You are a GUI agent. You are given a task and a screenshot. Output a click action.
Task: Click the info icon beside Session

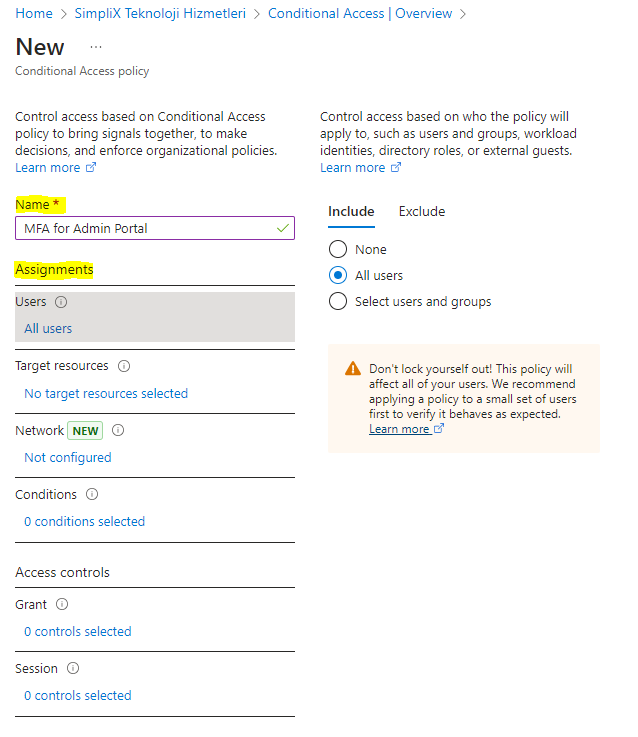73,669
